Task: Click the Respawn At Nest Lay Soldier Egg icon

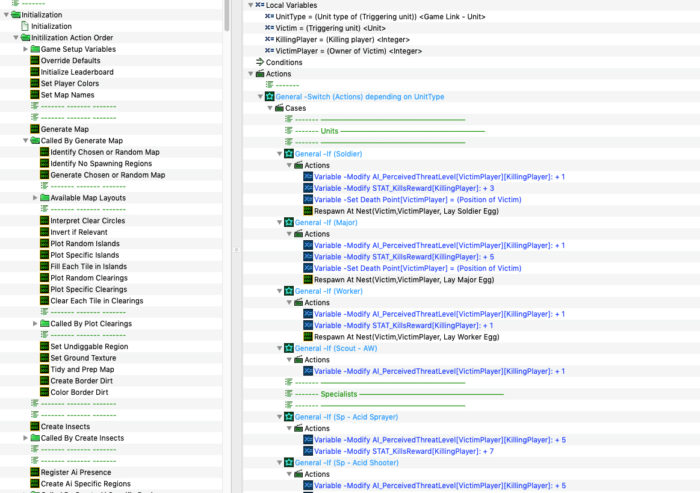Action: click(x=308, y=211)
